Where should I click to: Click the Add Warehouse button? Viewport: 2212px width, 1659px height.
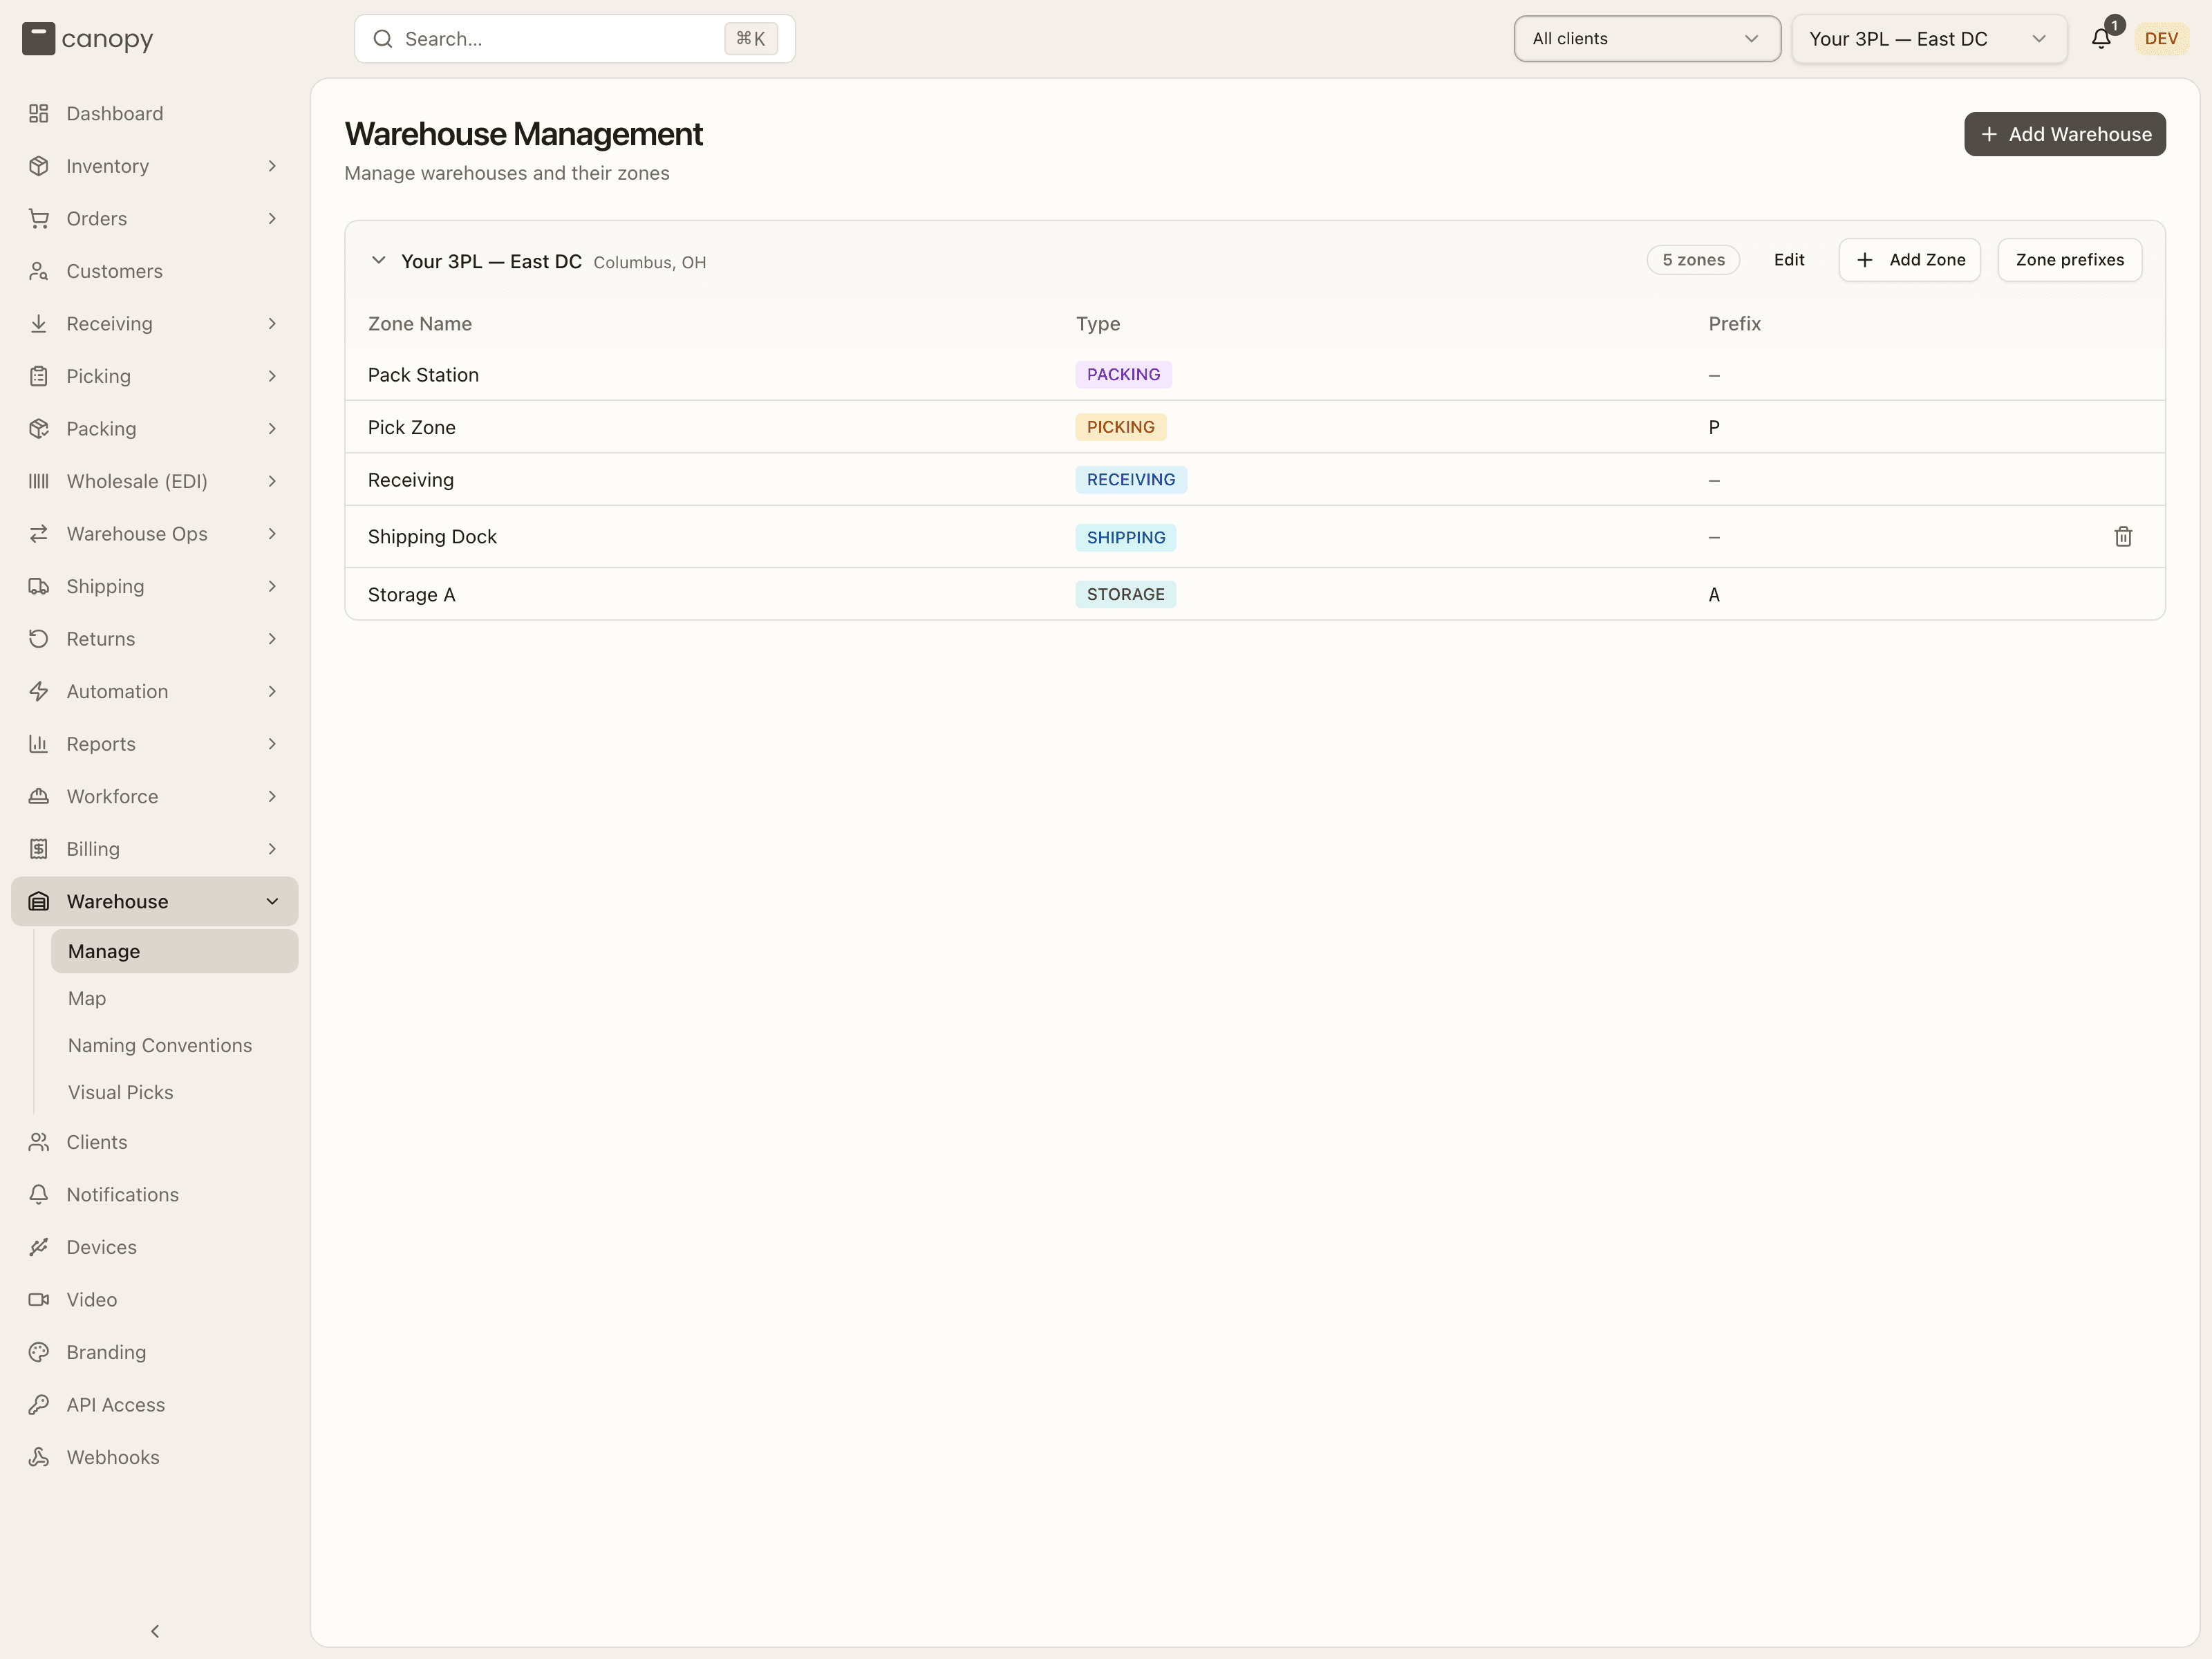coord(2064,134)
